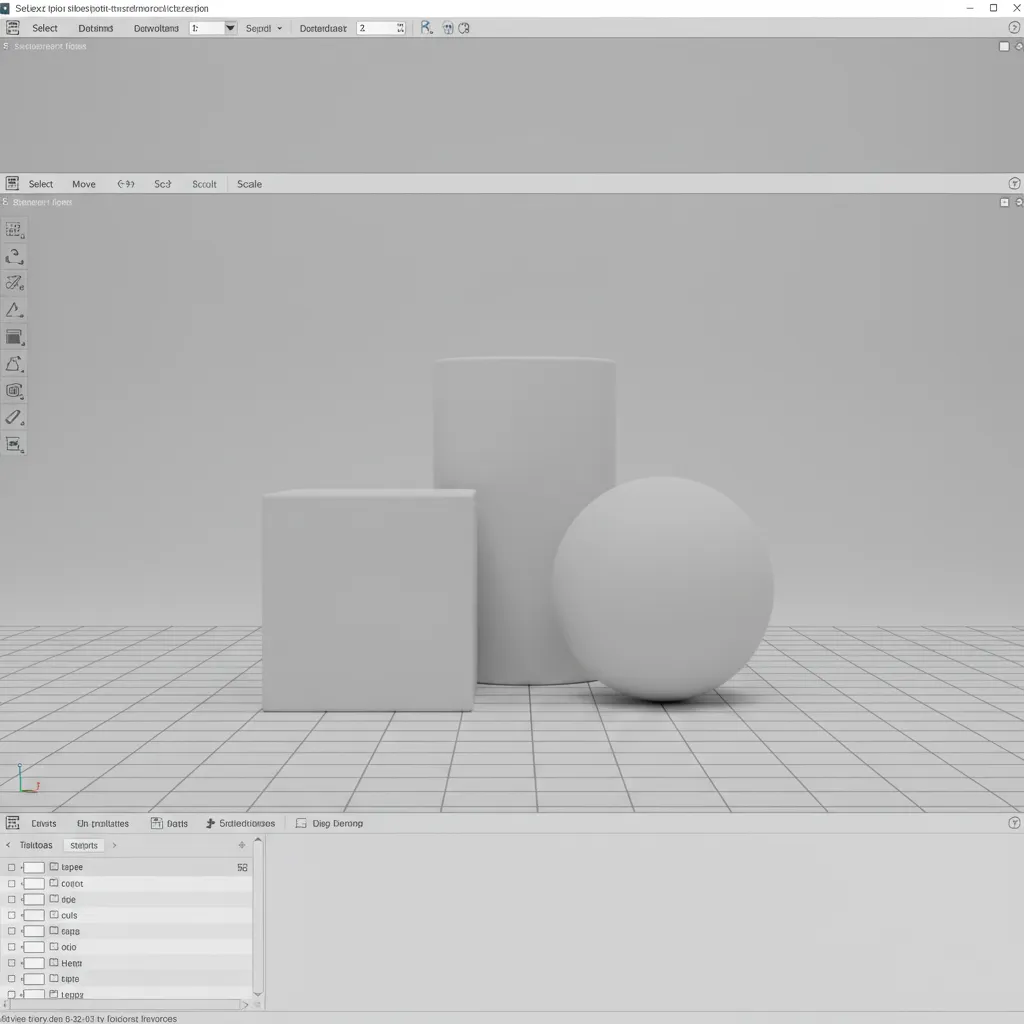Check the box for the otio row

tap(11, 947)
